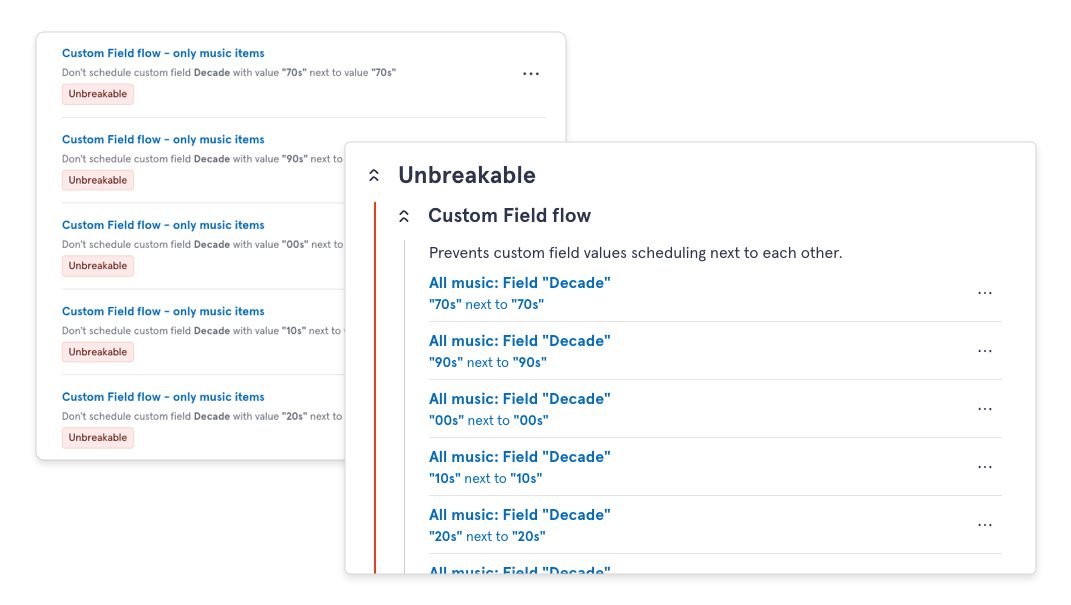Collapse the Custom Field flow group chevron
1071x605 pixels.
coord(404,216)
